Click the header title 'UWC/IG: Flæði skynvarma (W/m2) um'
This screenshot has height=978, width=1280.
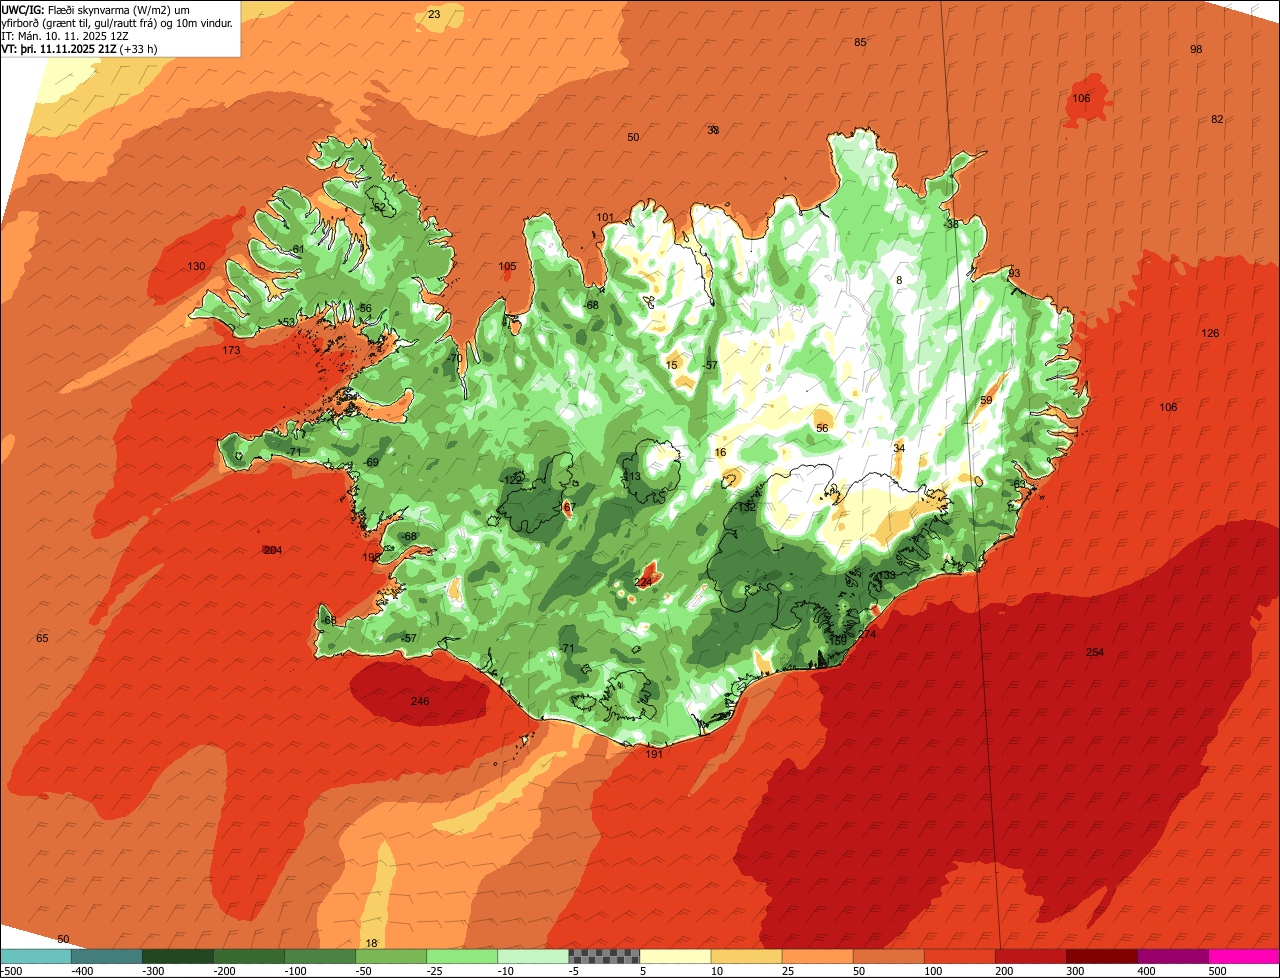click(95, 9)
